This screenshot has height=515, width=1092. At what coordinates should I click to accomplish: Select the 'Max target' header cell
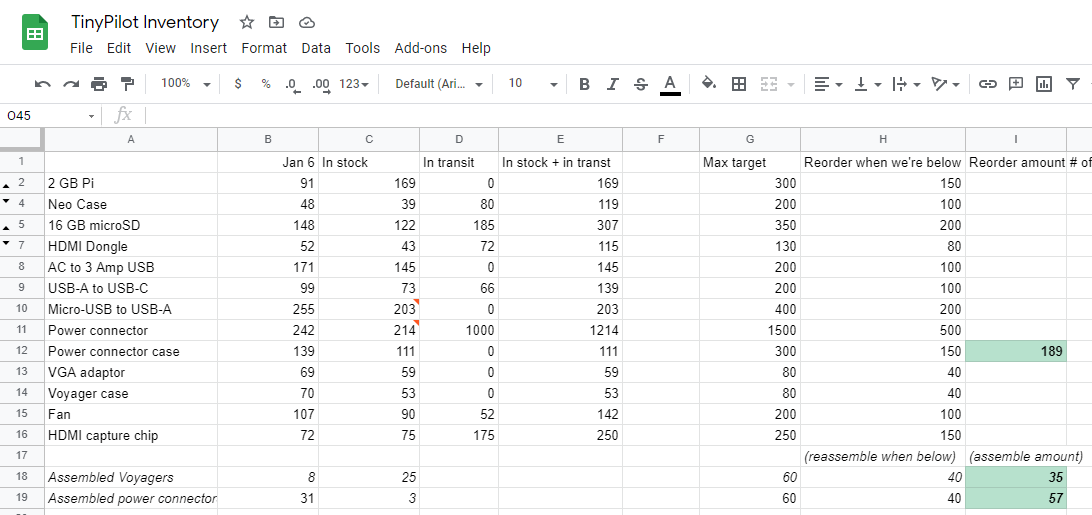[x=750, y=162]
